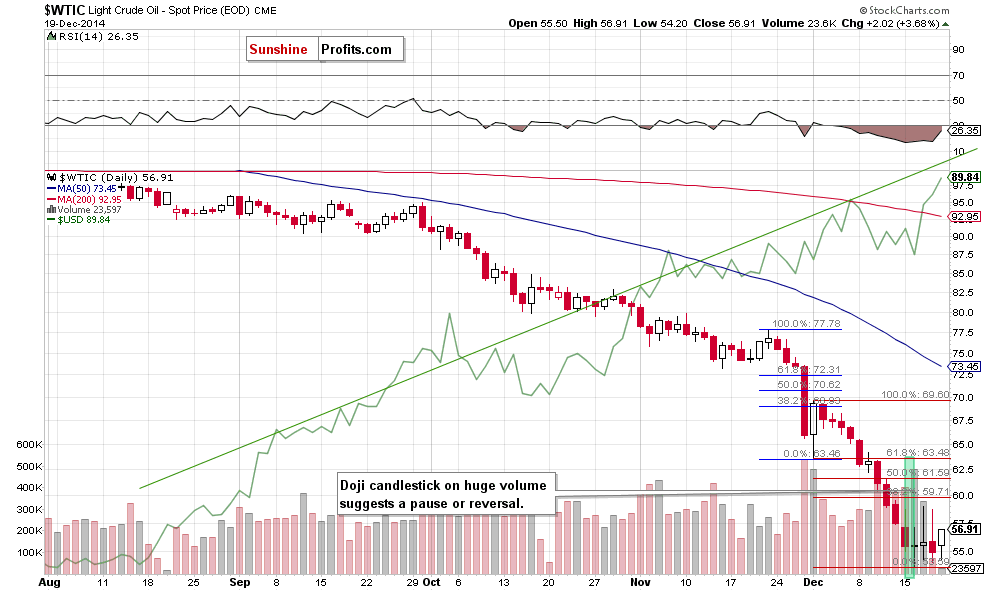
Task: Click the 100.0%: 69.60 Fibonacci label
Action: coord(915,395)
